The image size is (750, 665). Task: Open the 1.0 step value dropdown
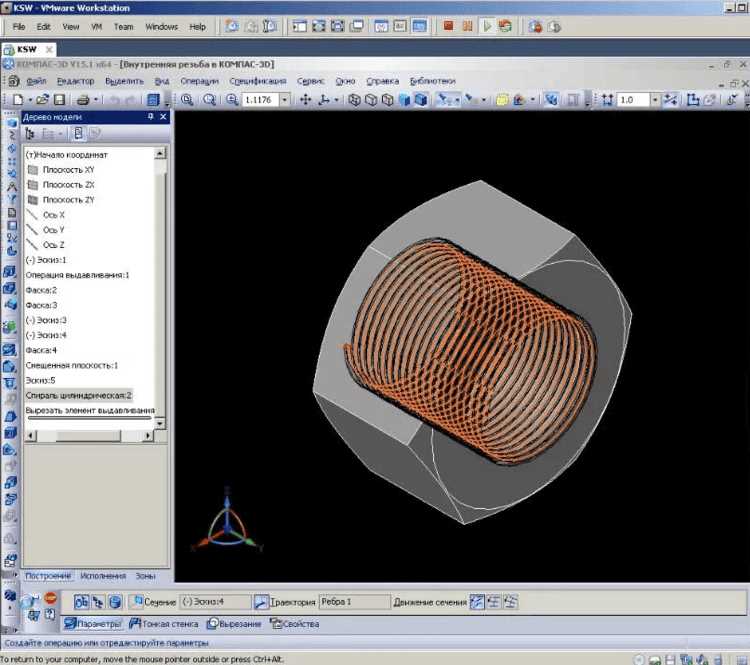coord(655,100)
